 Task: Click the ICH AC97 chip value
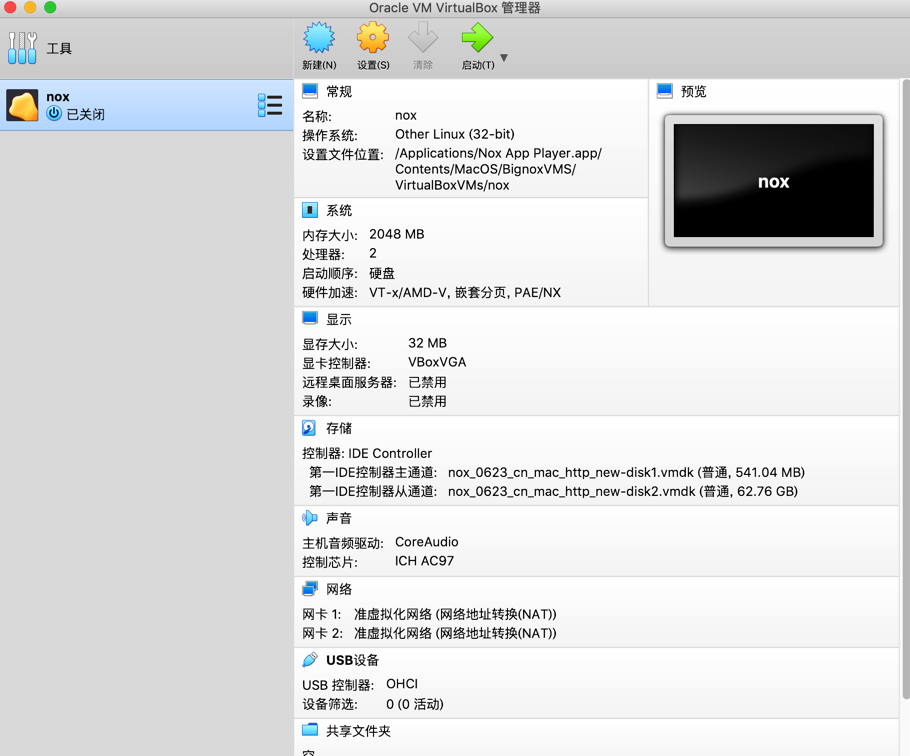pos(424,561)
